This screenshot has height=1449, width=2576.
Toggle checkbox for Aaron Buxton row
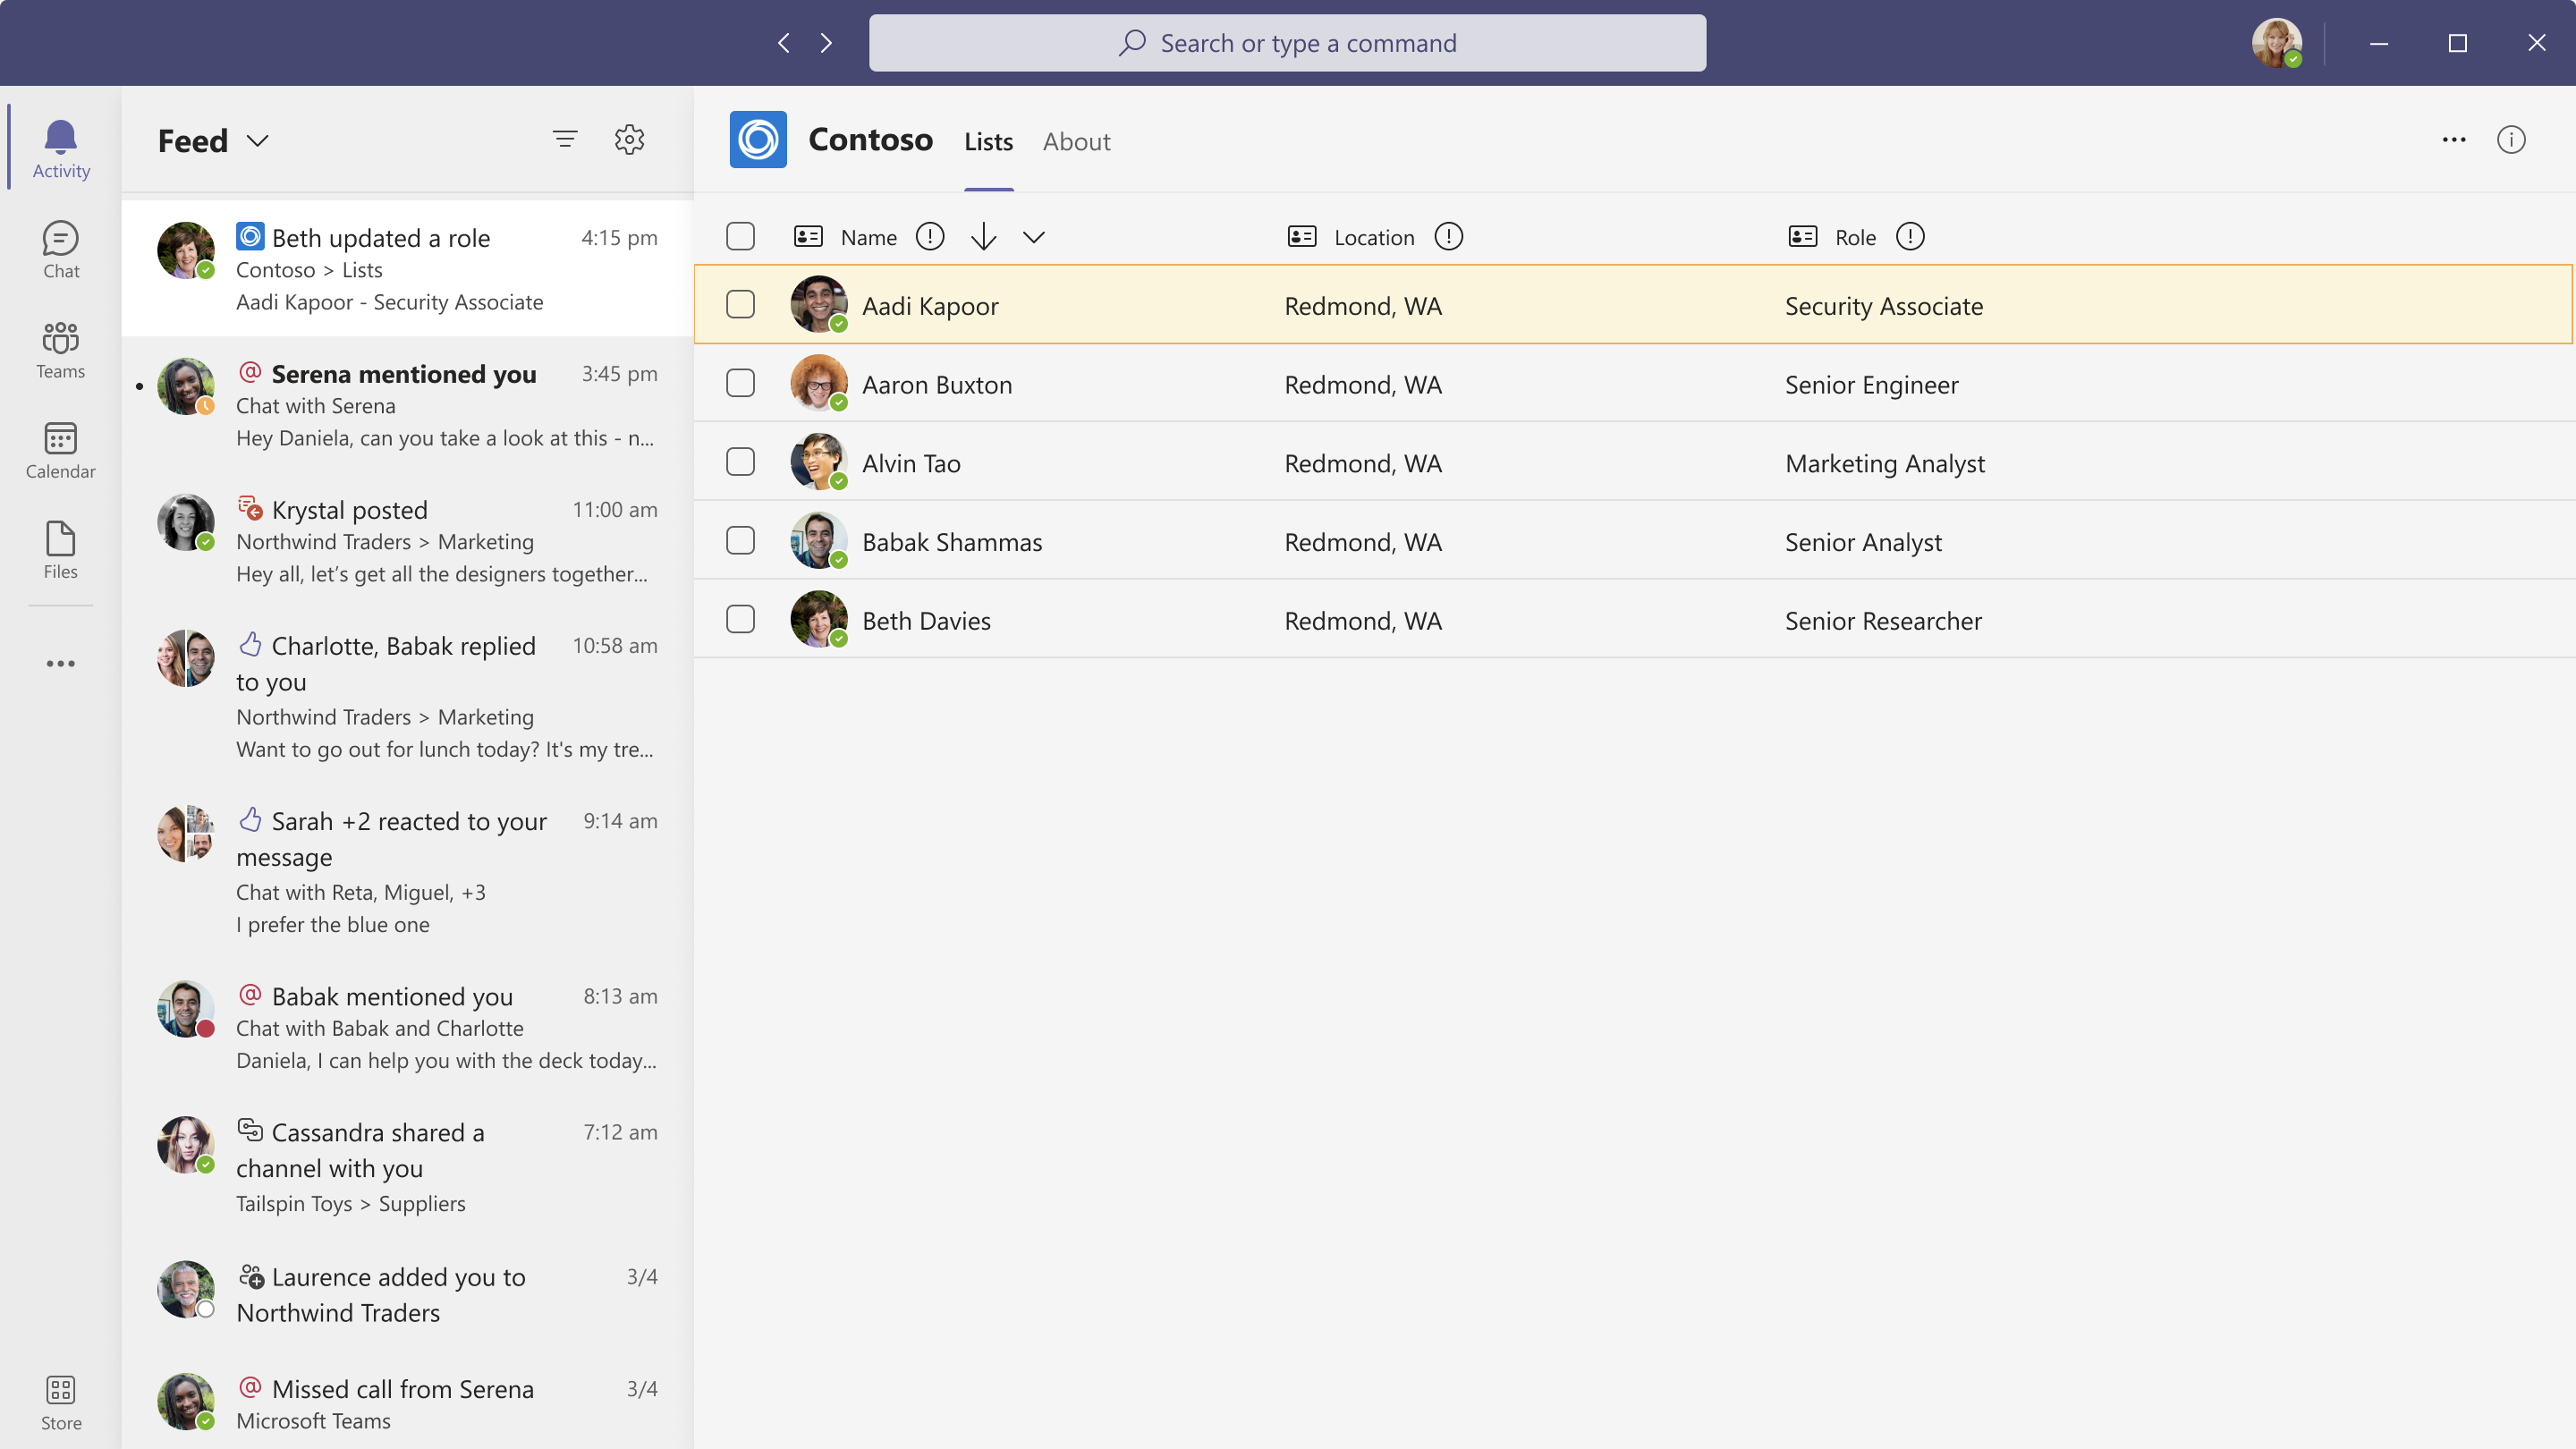tap(741, 382)
